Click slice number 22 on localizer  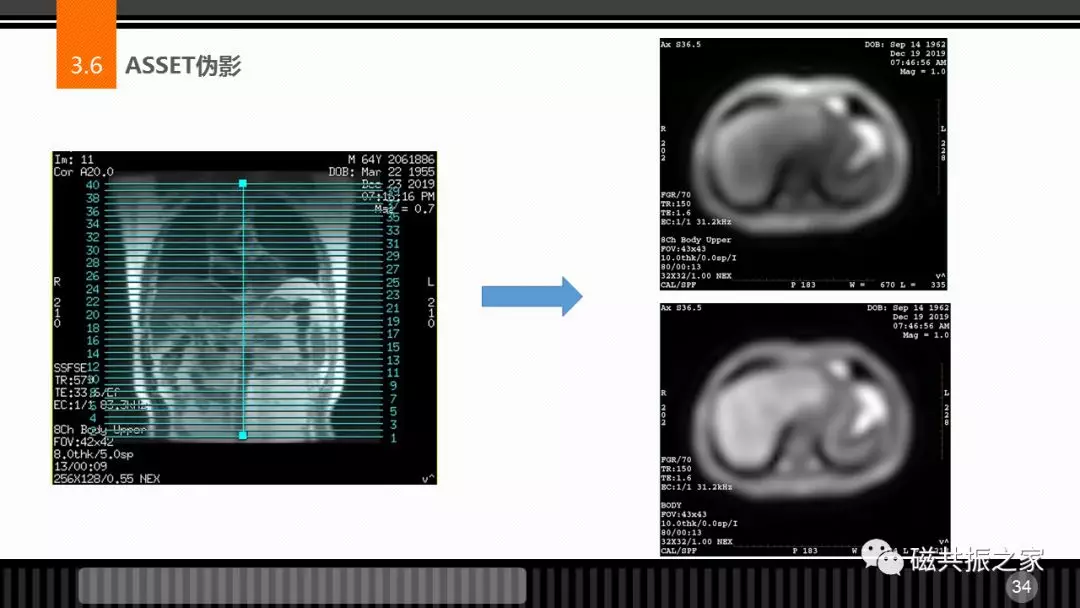[92, 302]
